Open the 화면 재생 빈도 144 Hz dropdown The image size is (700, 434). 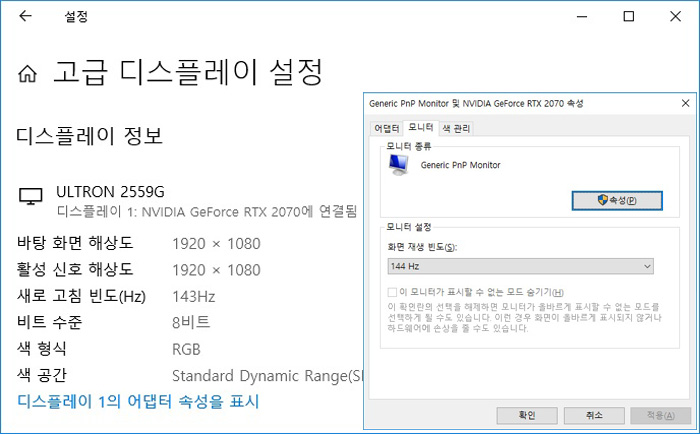[521, 266]
